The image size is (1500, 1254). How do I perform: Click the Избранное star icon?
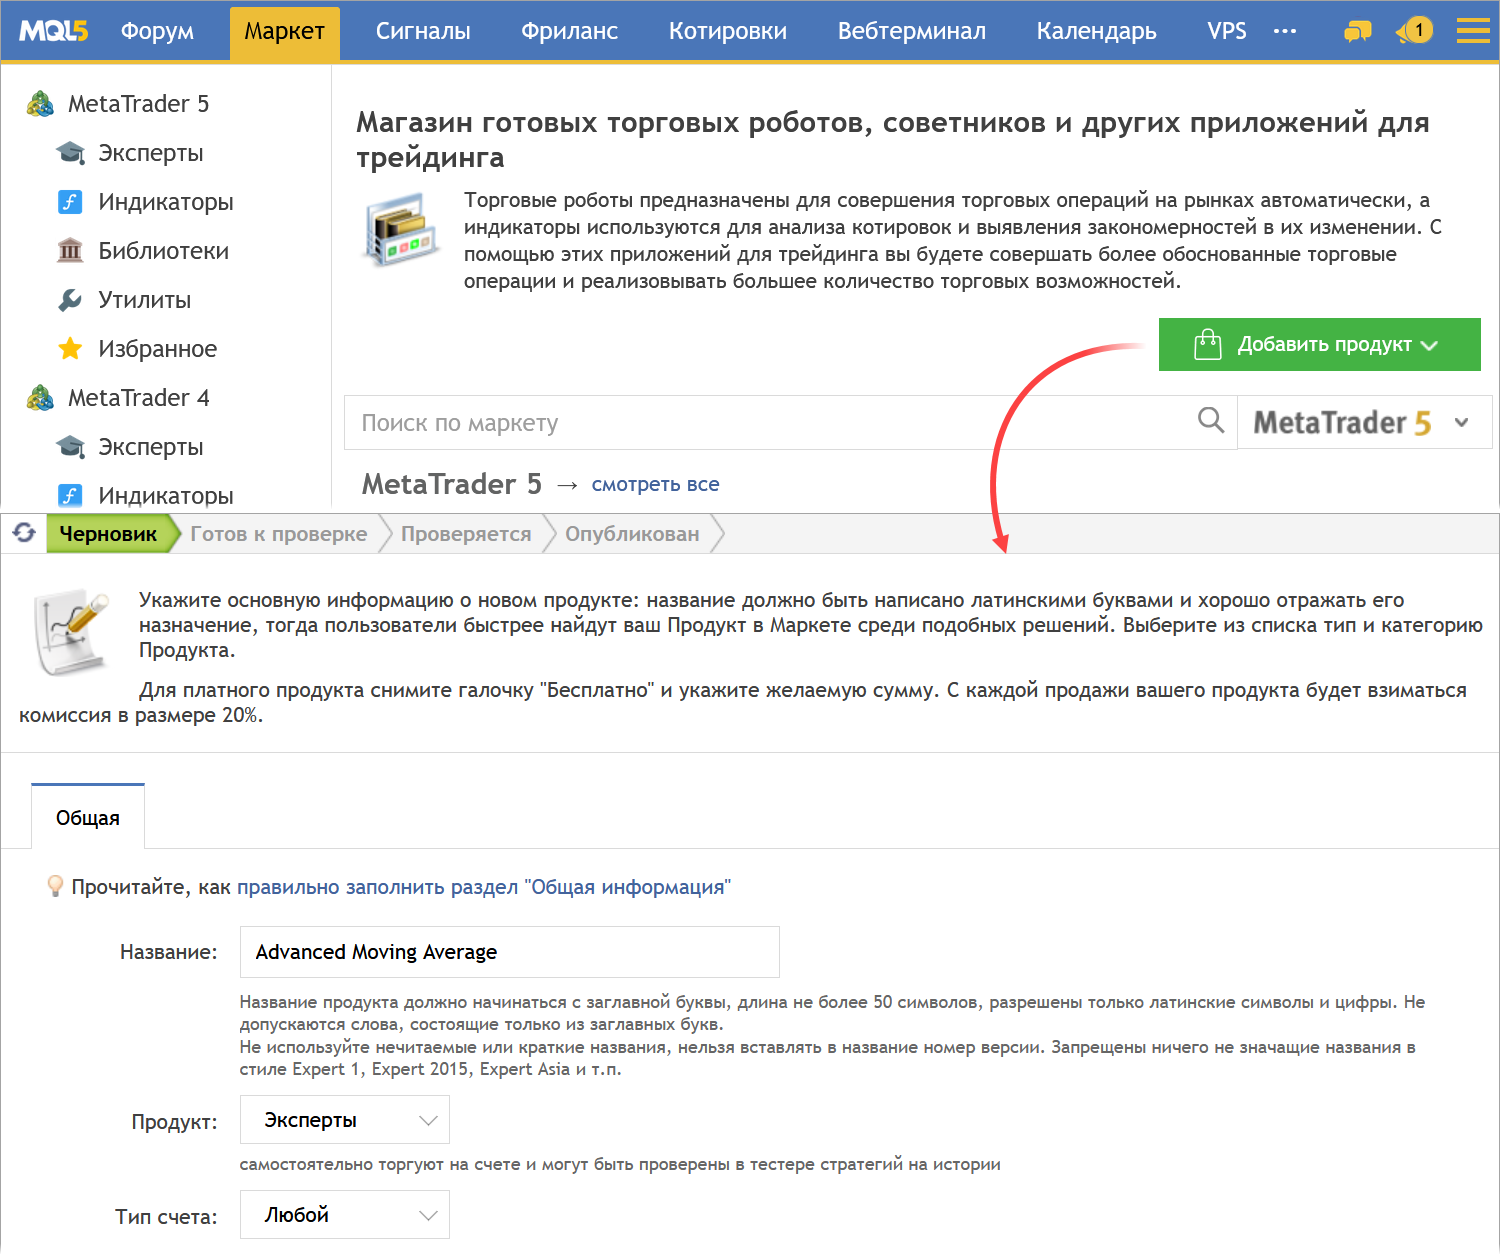tap(70, 349)
